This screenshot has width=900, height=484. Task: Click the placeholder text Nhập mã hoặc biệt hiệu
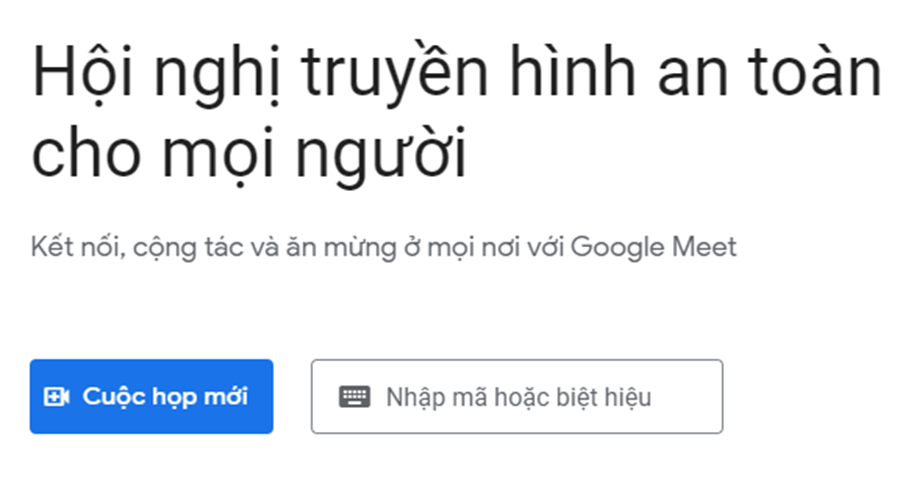[518, 397]
